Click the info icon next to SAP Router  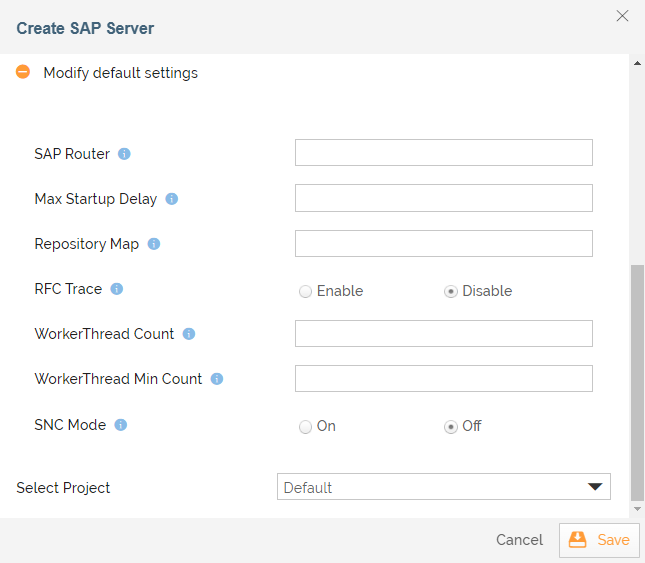click(x=124, y=154)
